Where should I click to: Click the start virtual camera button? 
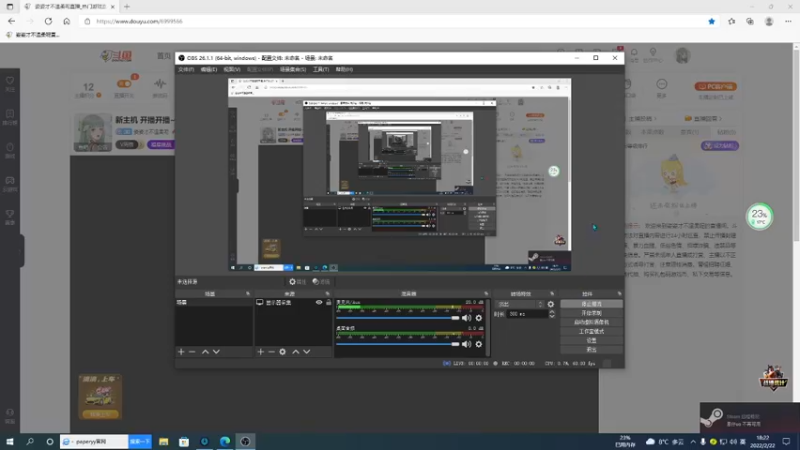[x=591, y=322]
